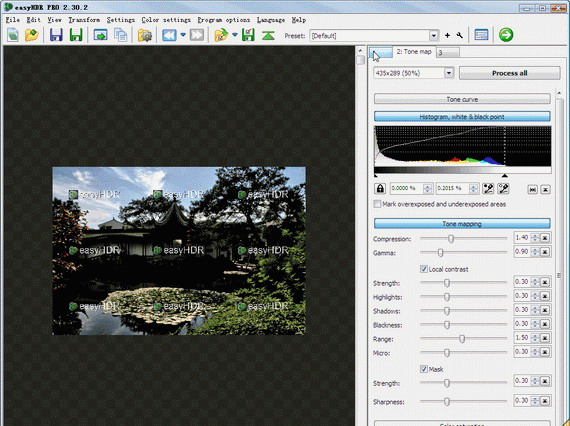
Task: Save using the green floppy disk icon
Action: click(x=76, y=35)
